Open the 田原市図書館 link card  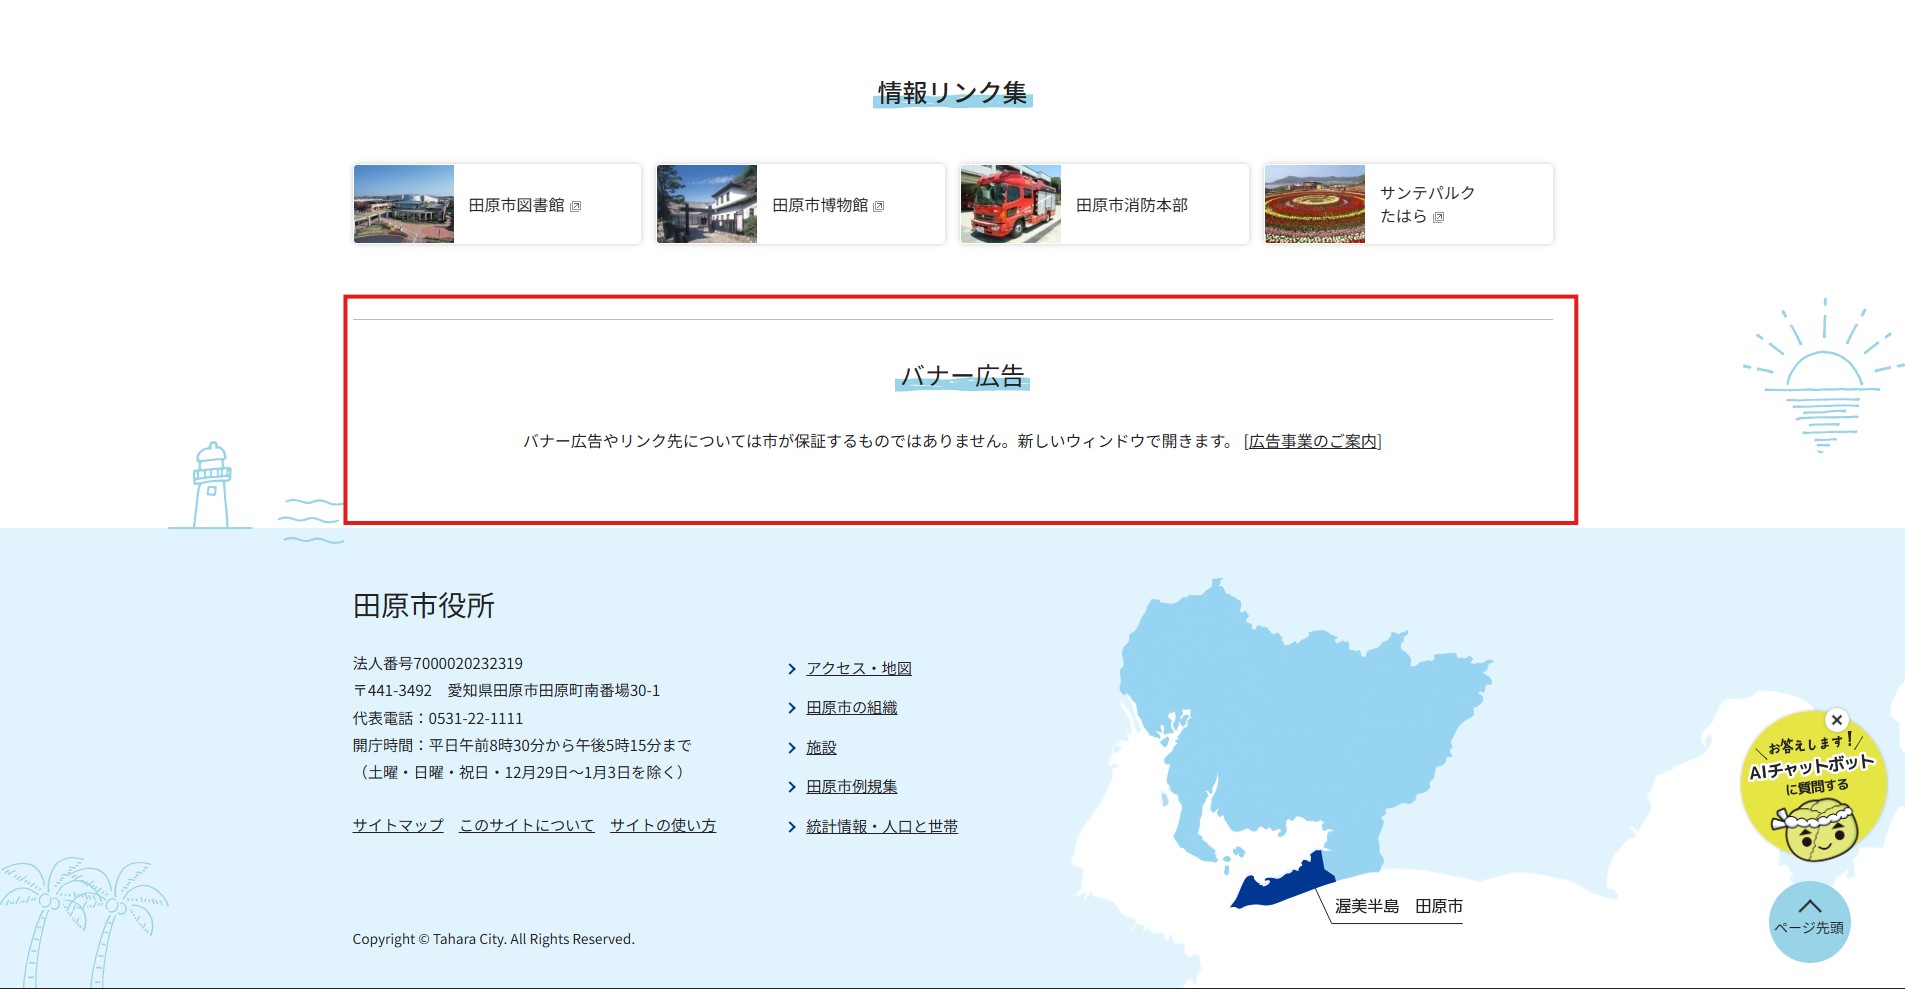pyautogui.click(x=497, y=204)
